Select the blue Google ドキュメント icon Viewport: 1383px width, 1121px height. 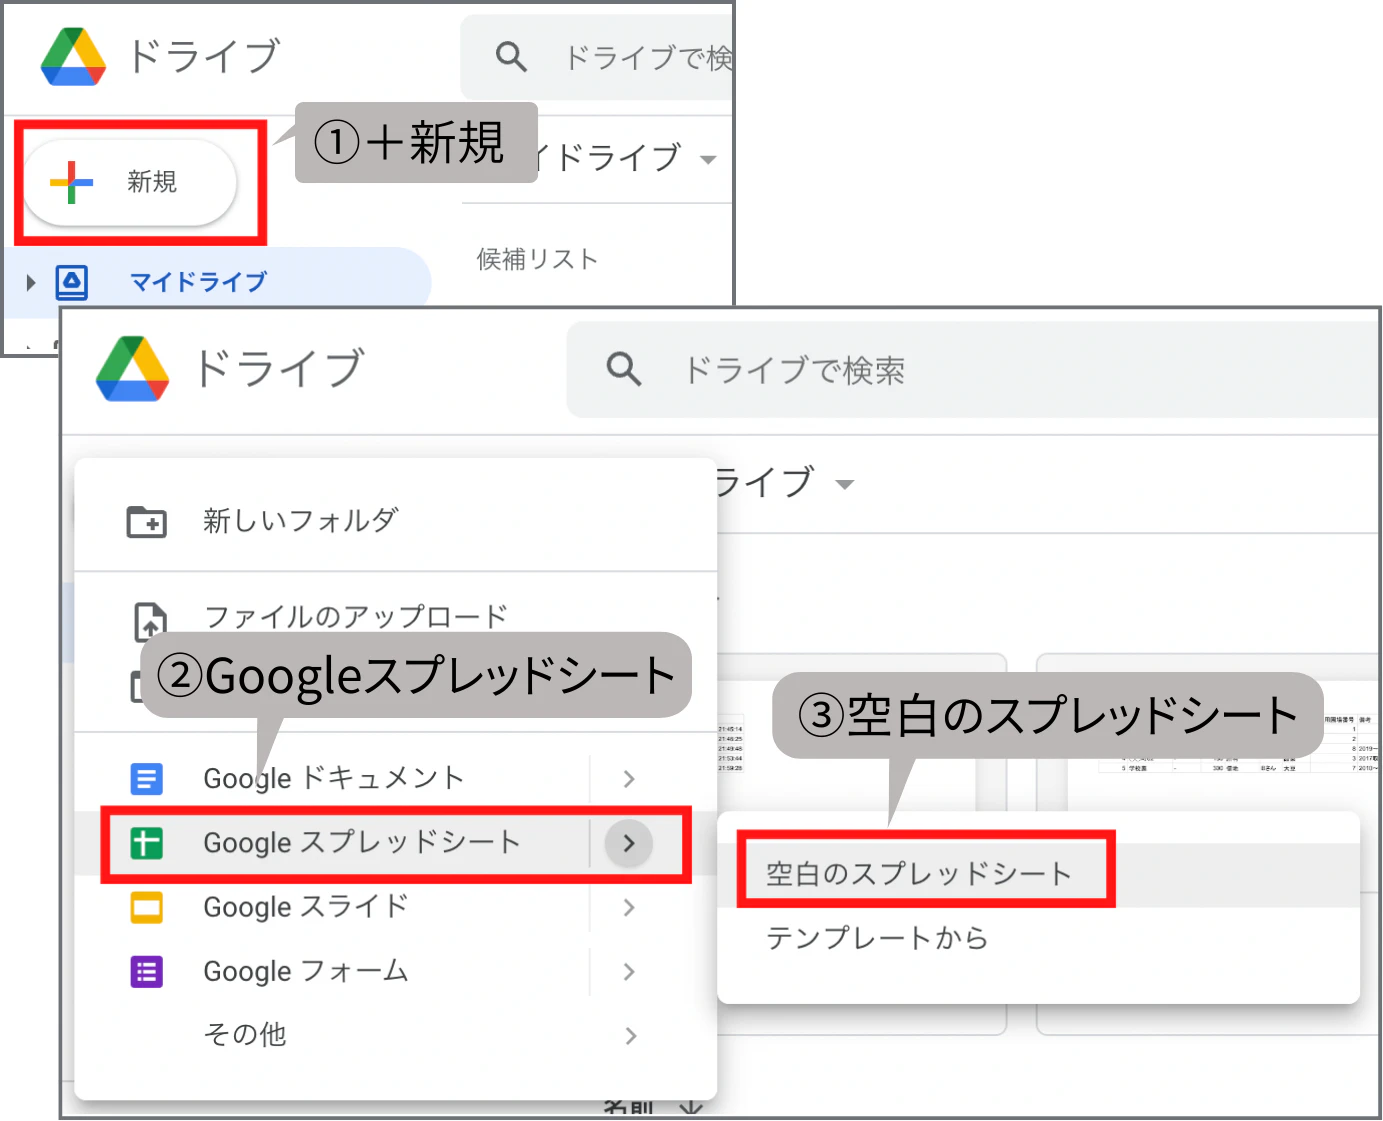[147, 778]
